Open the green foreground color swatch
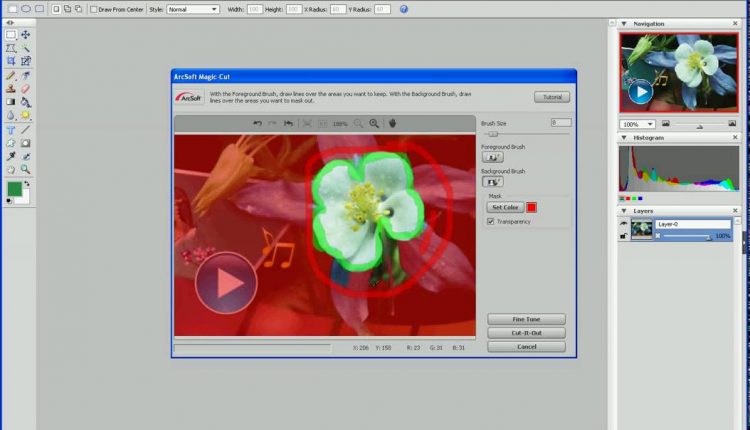 pyautogui.click(x=14, y=189)
